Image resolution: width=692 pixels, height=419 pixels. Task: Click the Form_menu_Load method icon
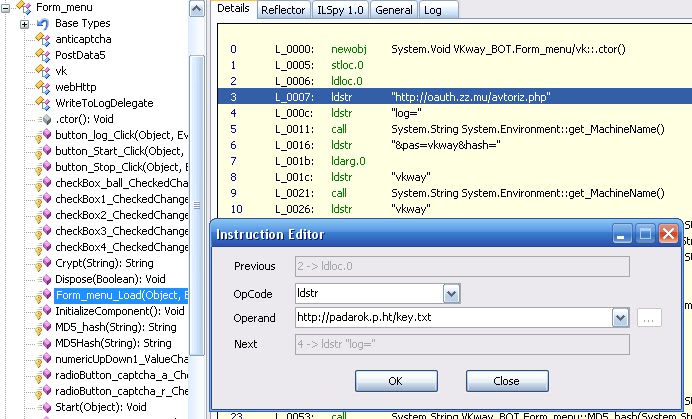(44, 295)
